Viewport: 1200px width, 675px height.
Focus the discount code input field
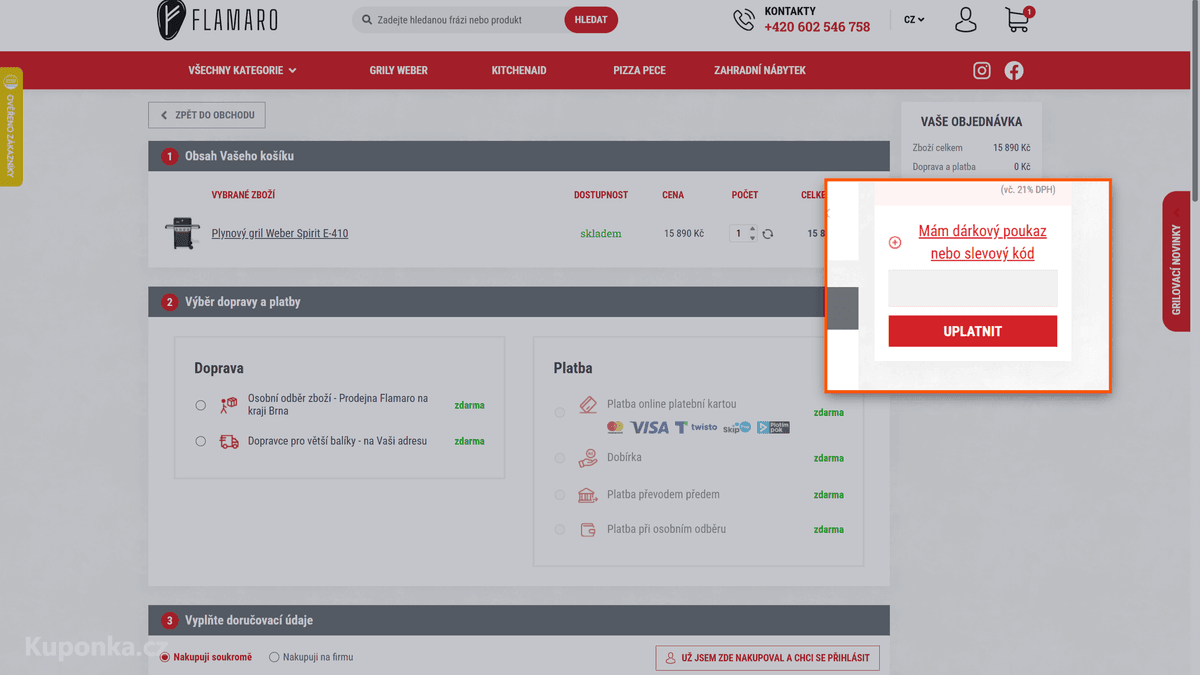click(x=973, y=288)
